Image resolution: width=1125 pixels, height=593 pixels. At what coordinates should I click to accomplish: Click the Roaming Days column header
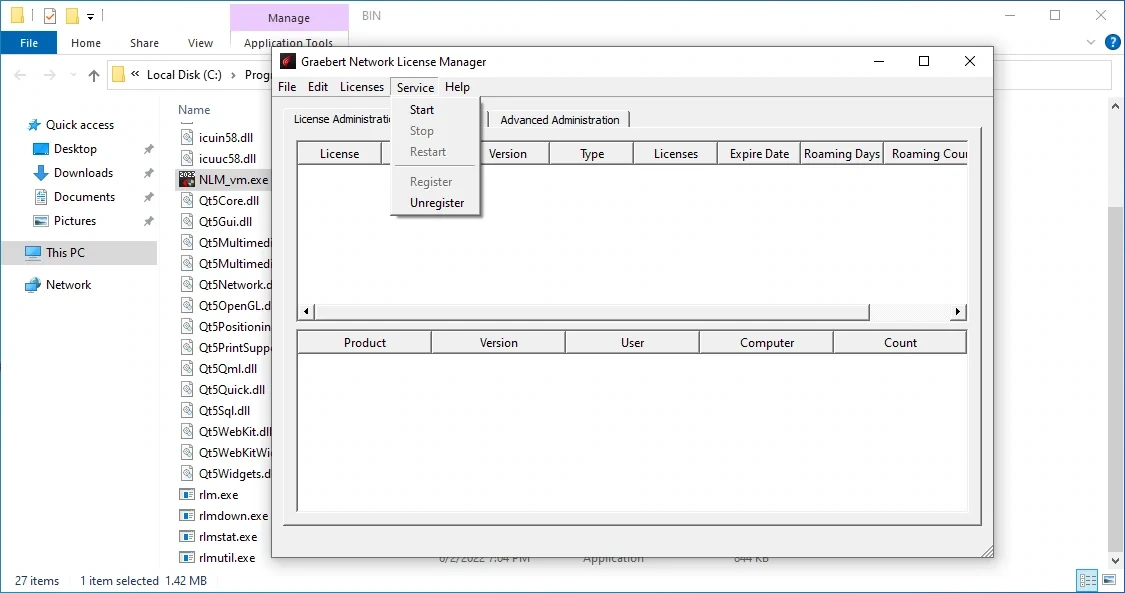842,153
